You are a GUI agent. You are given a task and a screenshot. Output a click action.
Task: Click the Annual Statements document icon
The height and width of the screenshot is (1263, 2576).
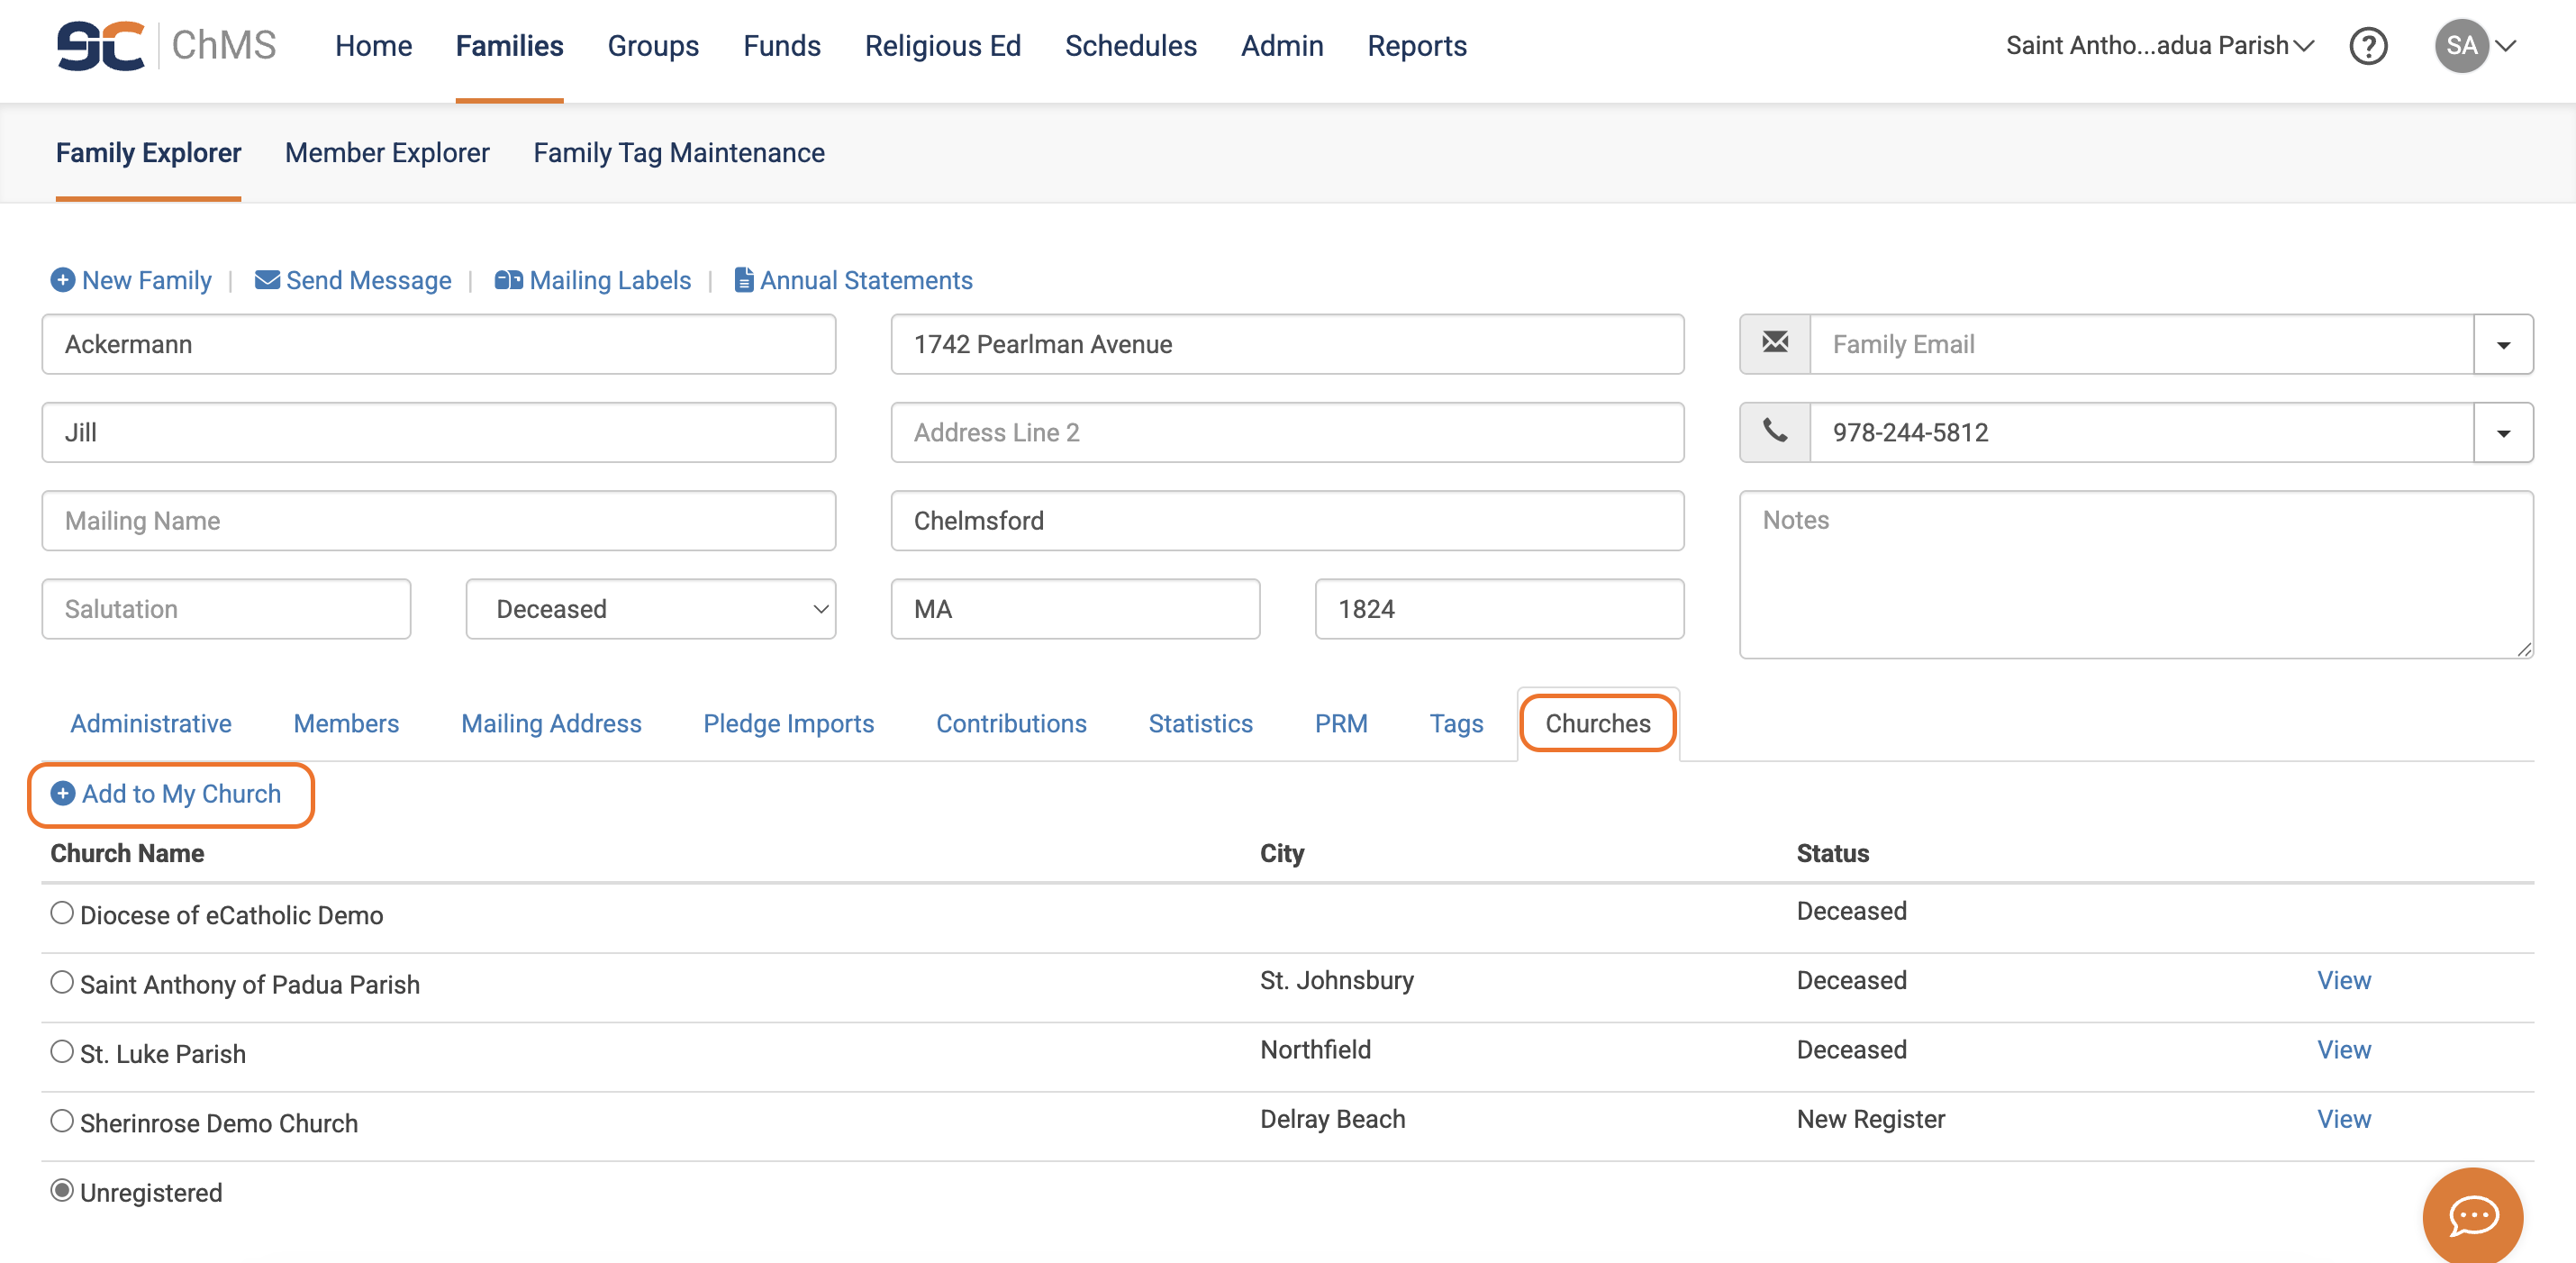[743, 280]
